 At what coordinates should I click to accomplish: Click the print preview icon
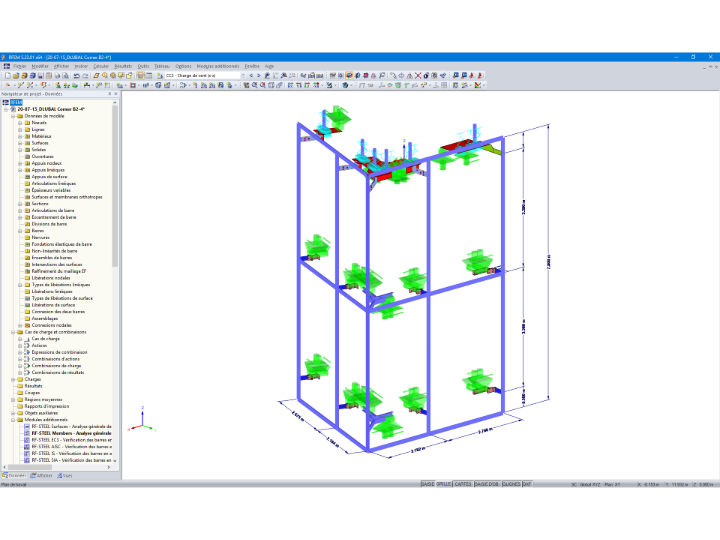click(x=66, y=75)
